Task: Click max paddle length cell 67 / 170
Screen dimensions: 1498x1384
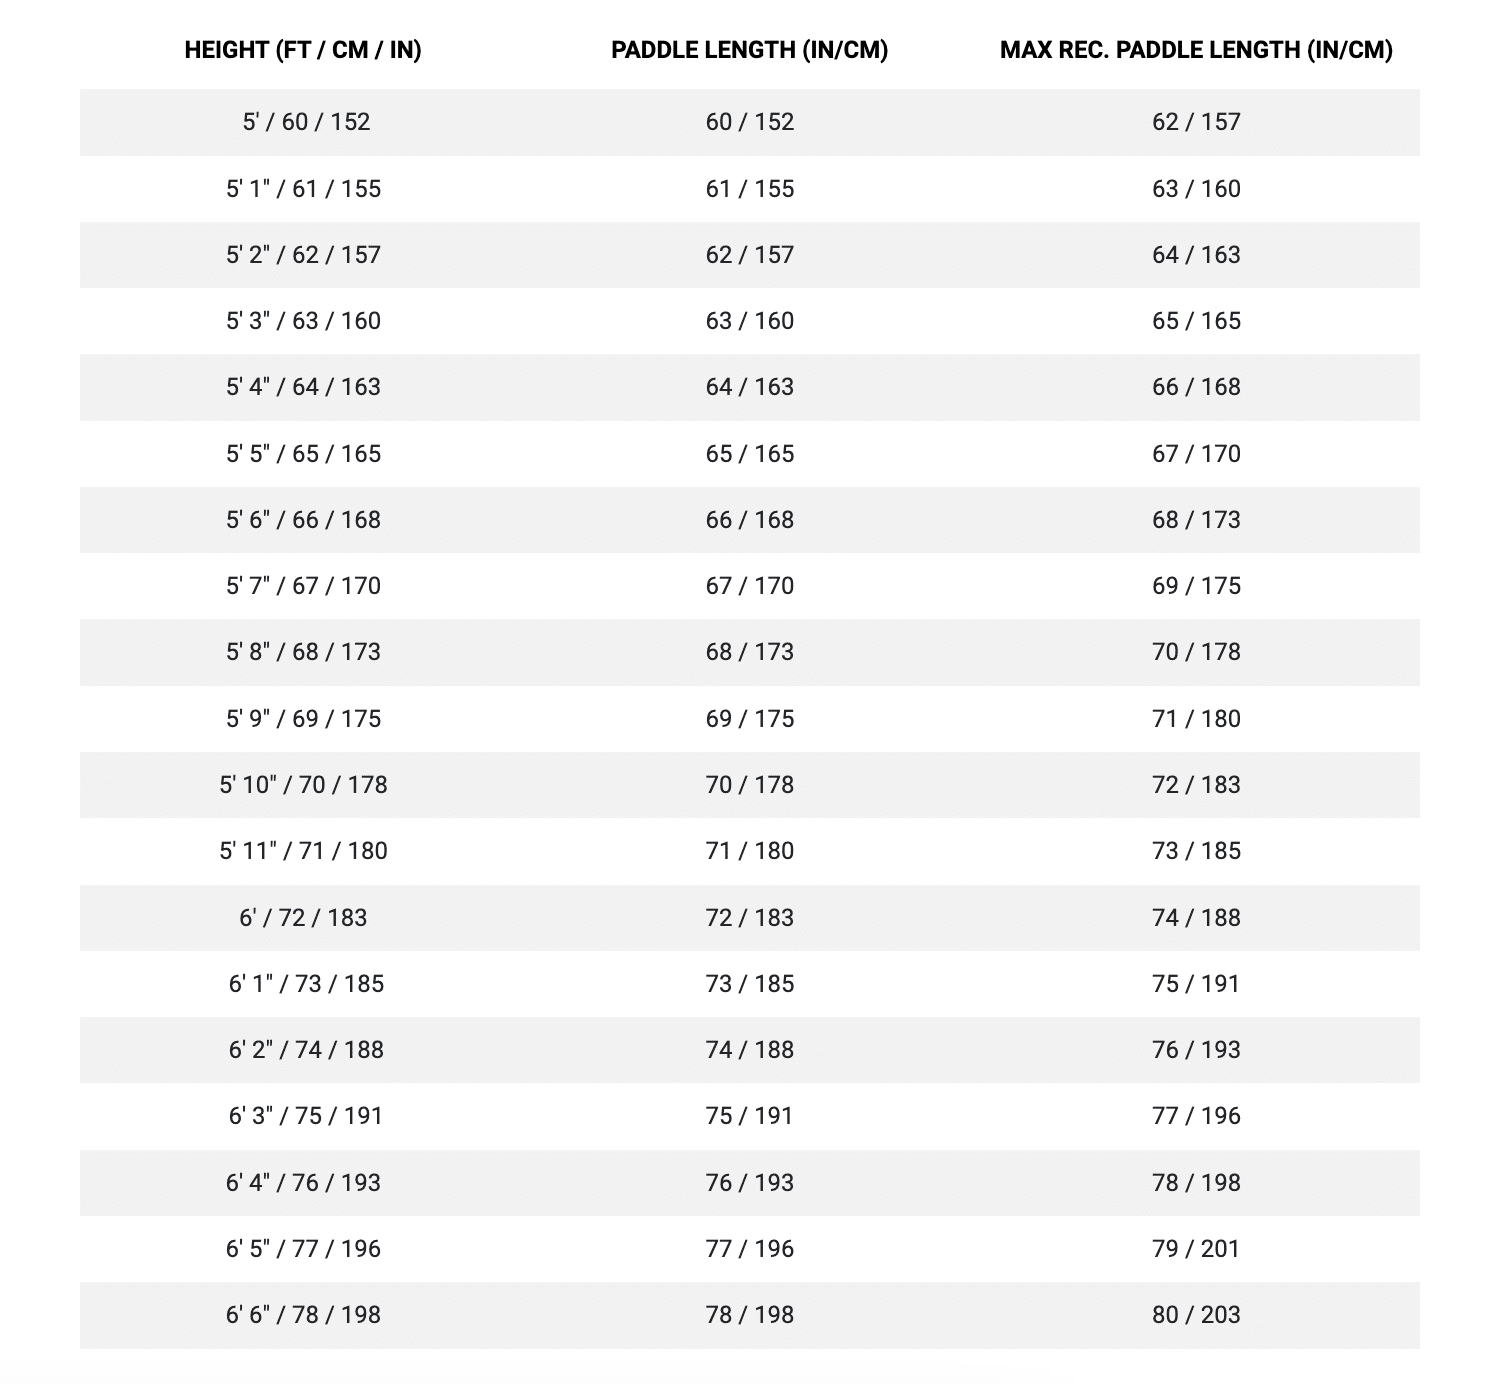Action: click(x=1196, y=454)
